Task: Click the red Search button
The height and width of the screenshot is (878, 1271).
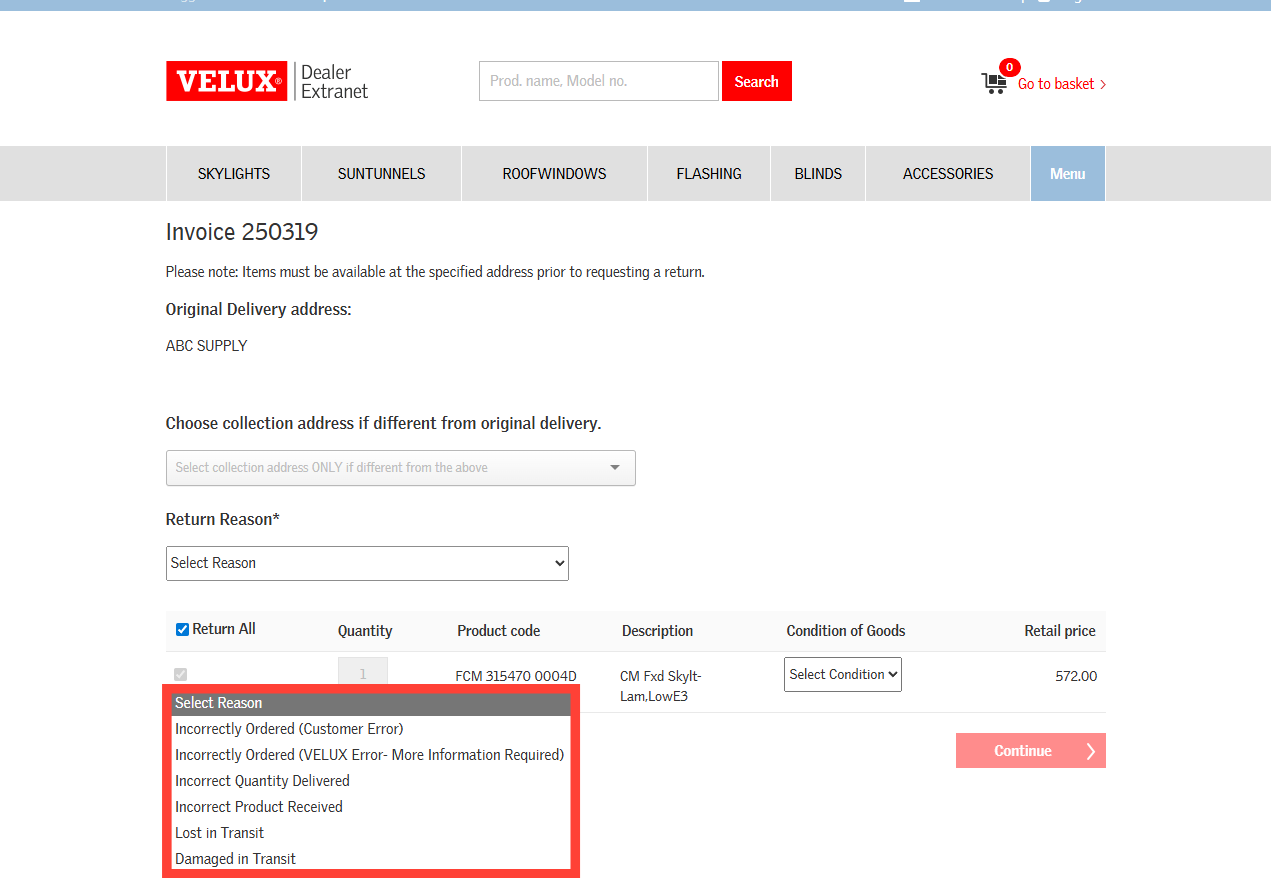Action: [x=757, y=81]
